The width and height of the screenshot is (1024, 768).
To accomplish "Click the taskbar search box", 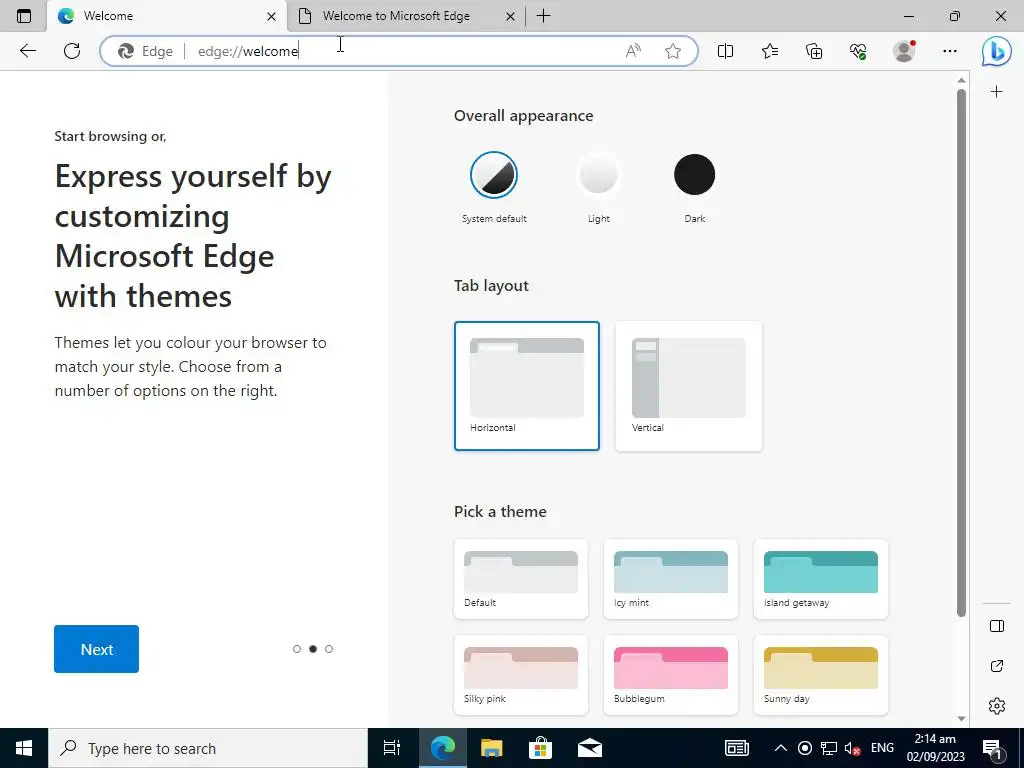I will click(208, 748).
